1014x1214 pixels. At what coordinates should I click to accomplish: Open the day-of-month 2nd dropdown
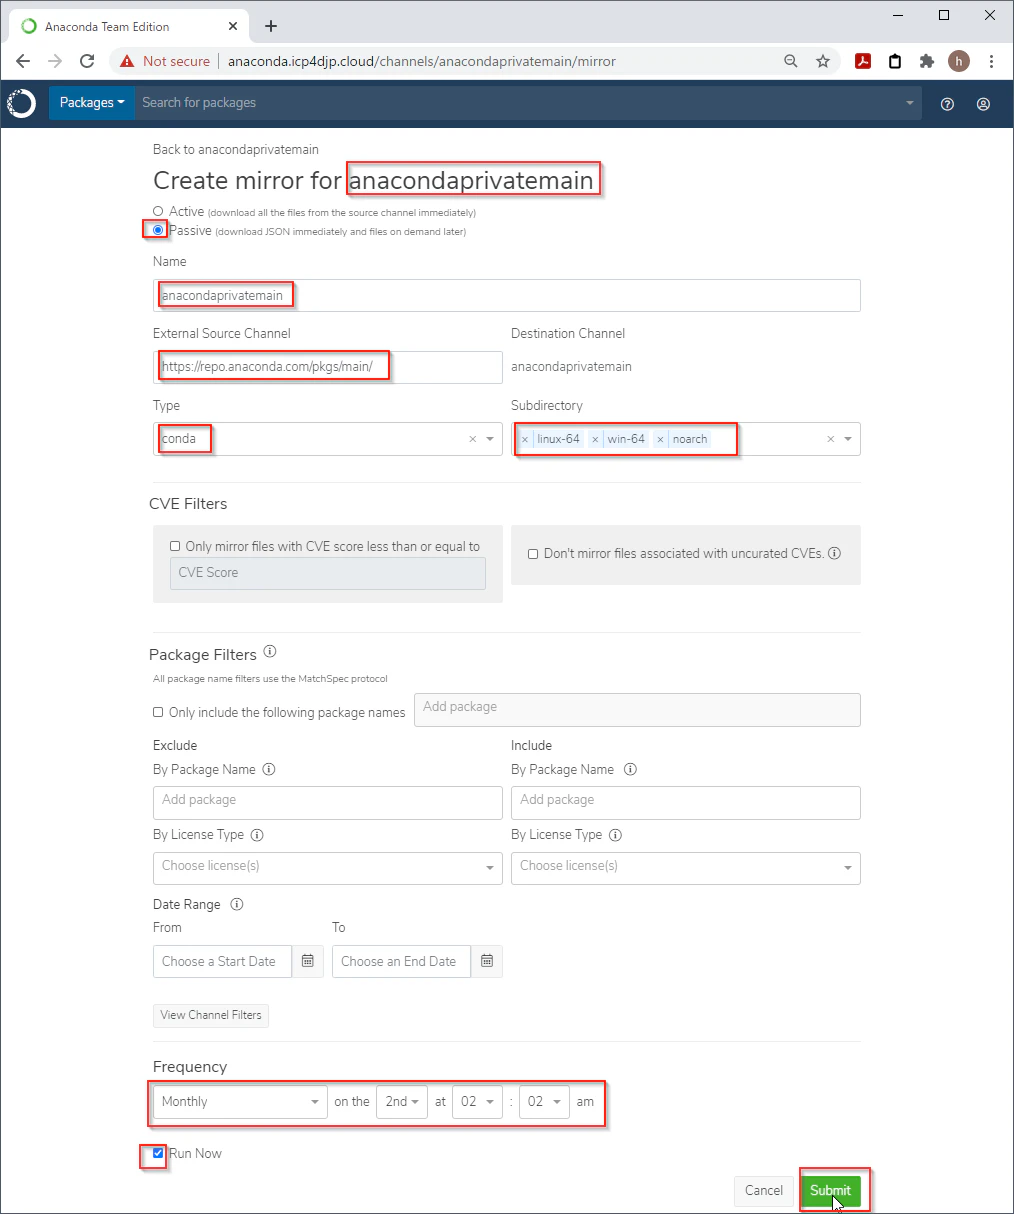pos(402,1102)
